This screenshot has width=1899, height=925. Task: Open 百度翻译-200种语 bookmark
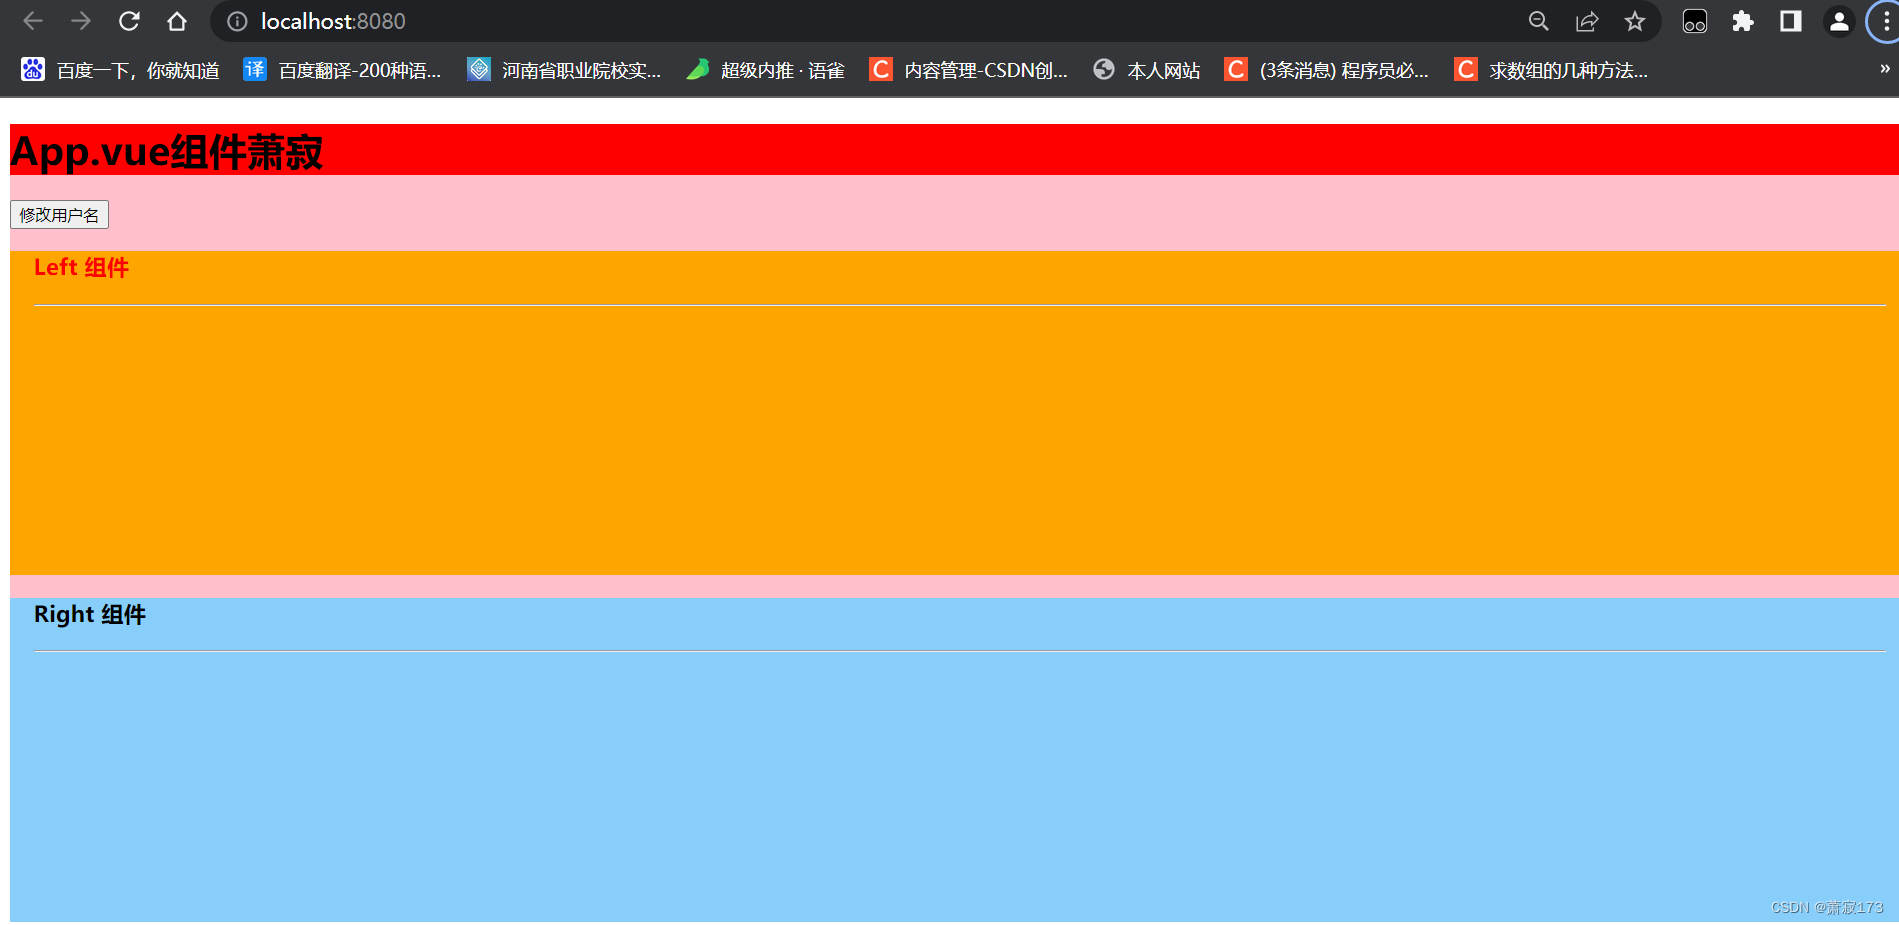(x=343, y=70)
